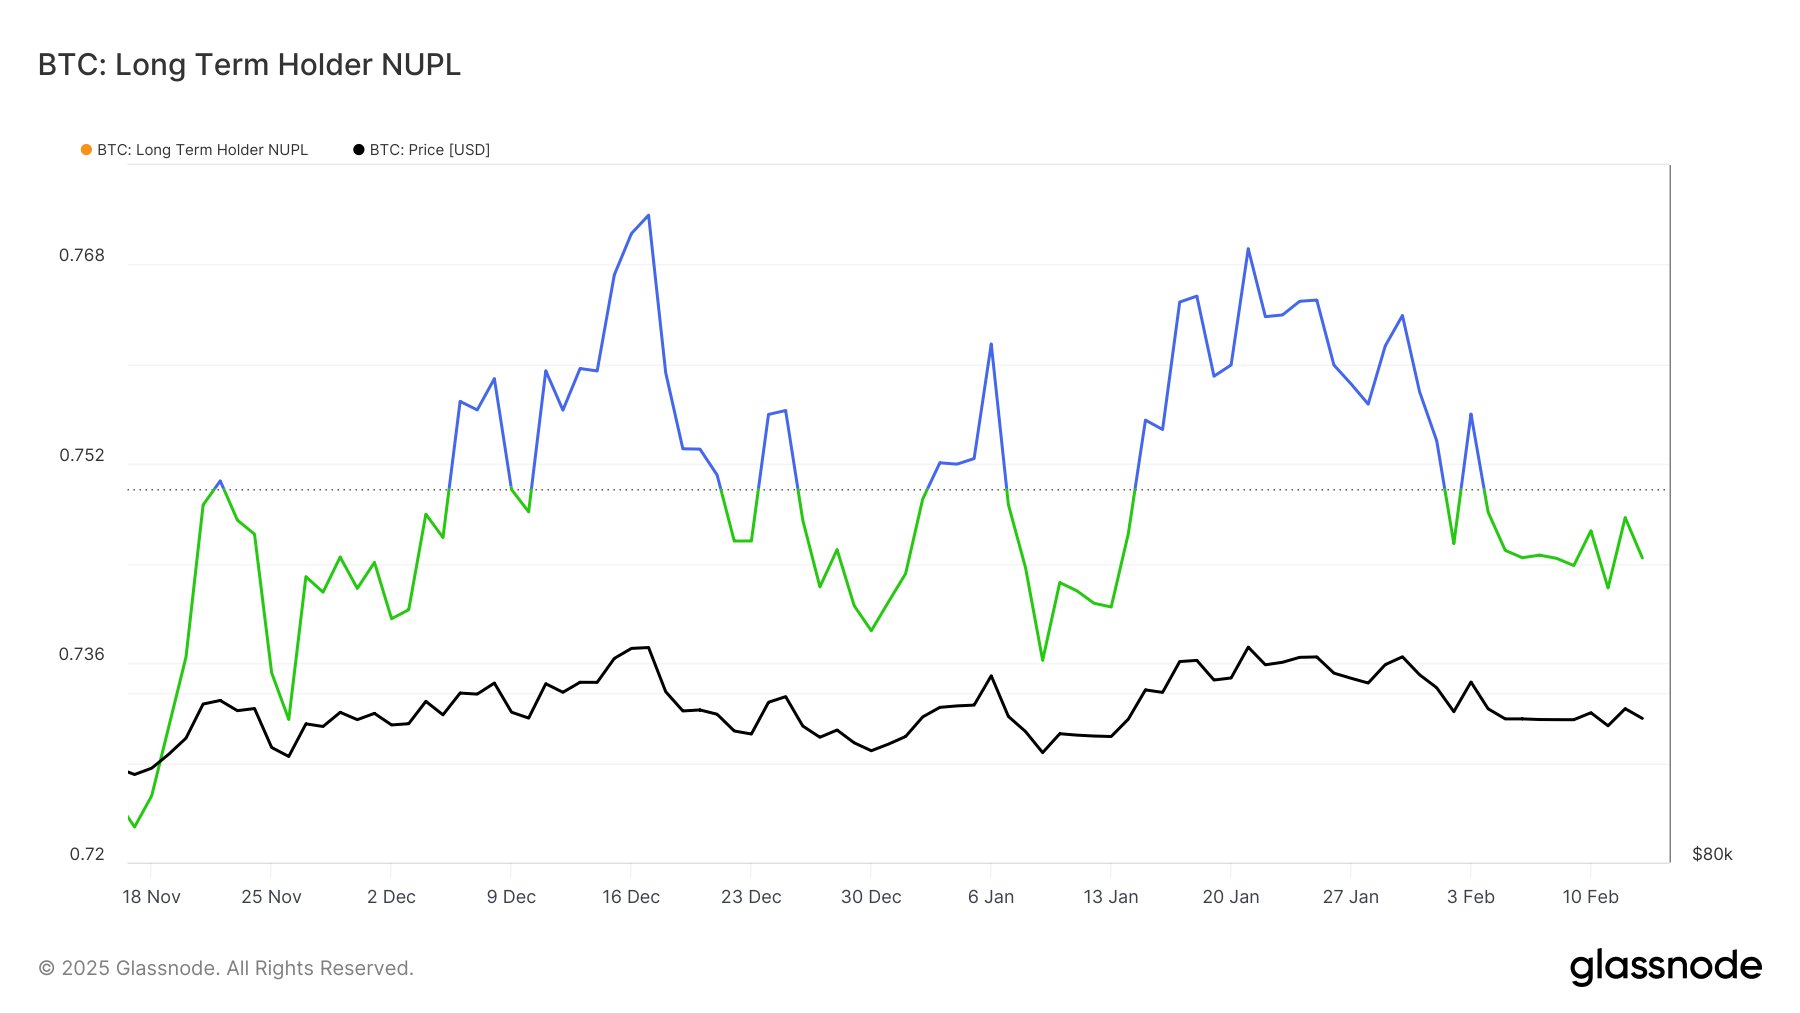The width and height of the screenshot is (1800, 1013).
Task: Select the 18 Nov date label
Action: coord(151,897)
